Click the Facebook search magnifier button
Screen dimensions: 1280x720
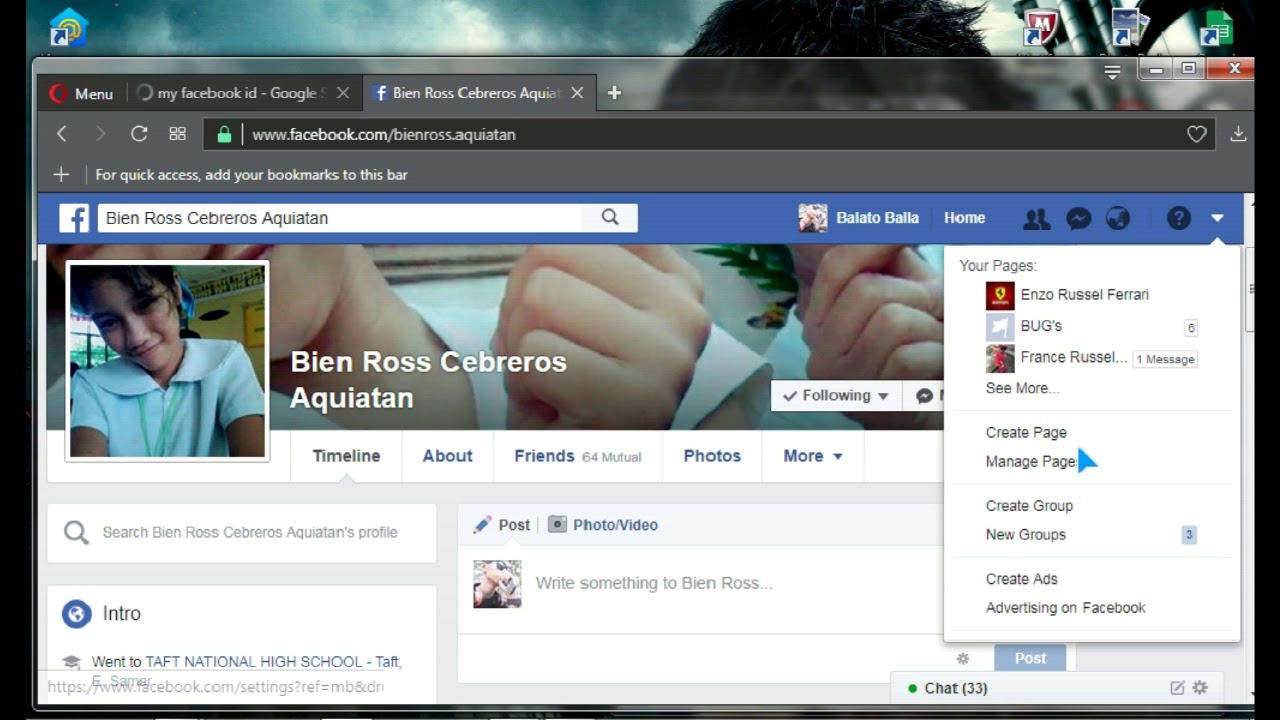click(610, 218)
